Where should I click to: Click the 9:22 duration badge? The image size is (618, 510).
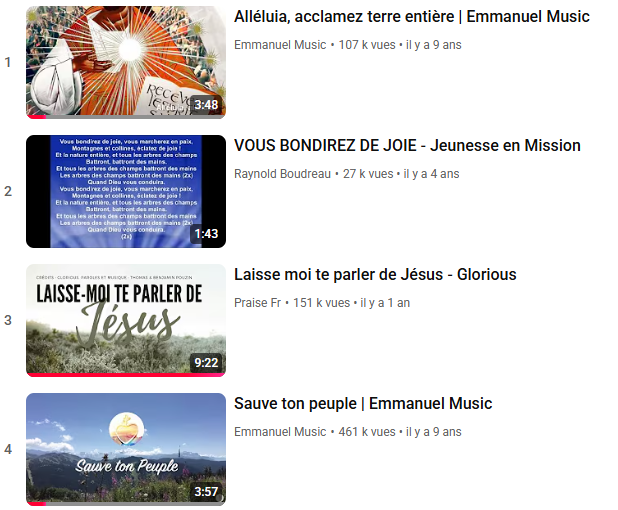[x=206, y=363]
